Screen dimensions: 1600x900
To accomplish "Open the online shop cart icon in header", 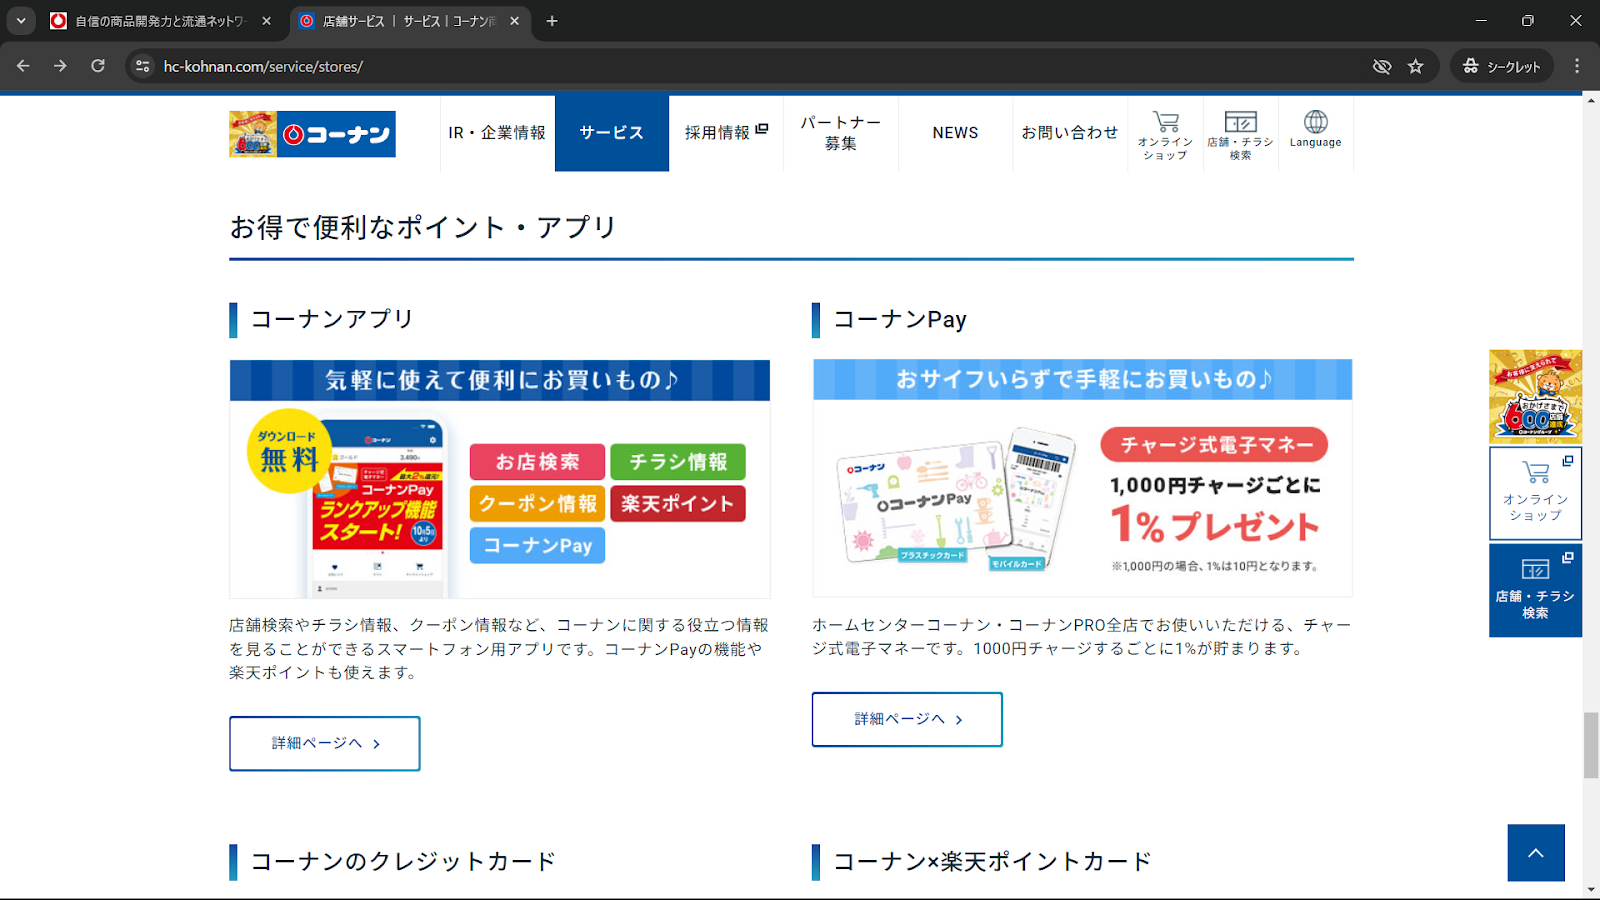I will (1165, 135).
